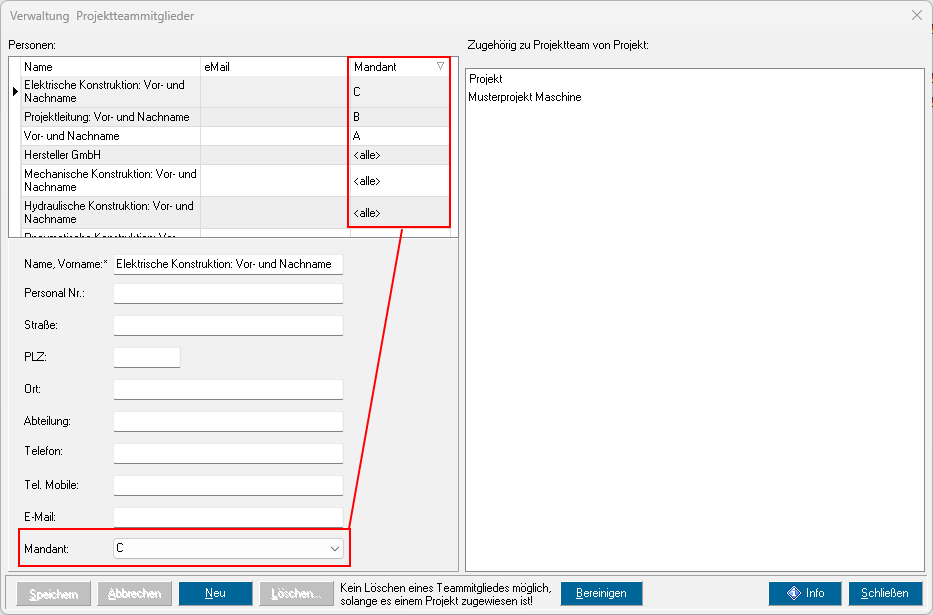Click the Speichern button
The image size is (933, 615).
pyautogui.click(x=54, y=593)
